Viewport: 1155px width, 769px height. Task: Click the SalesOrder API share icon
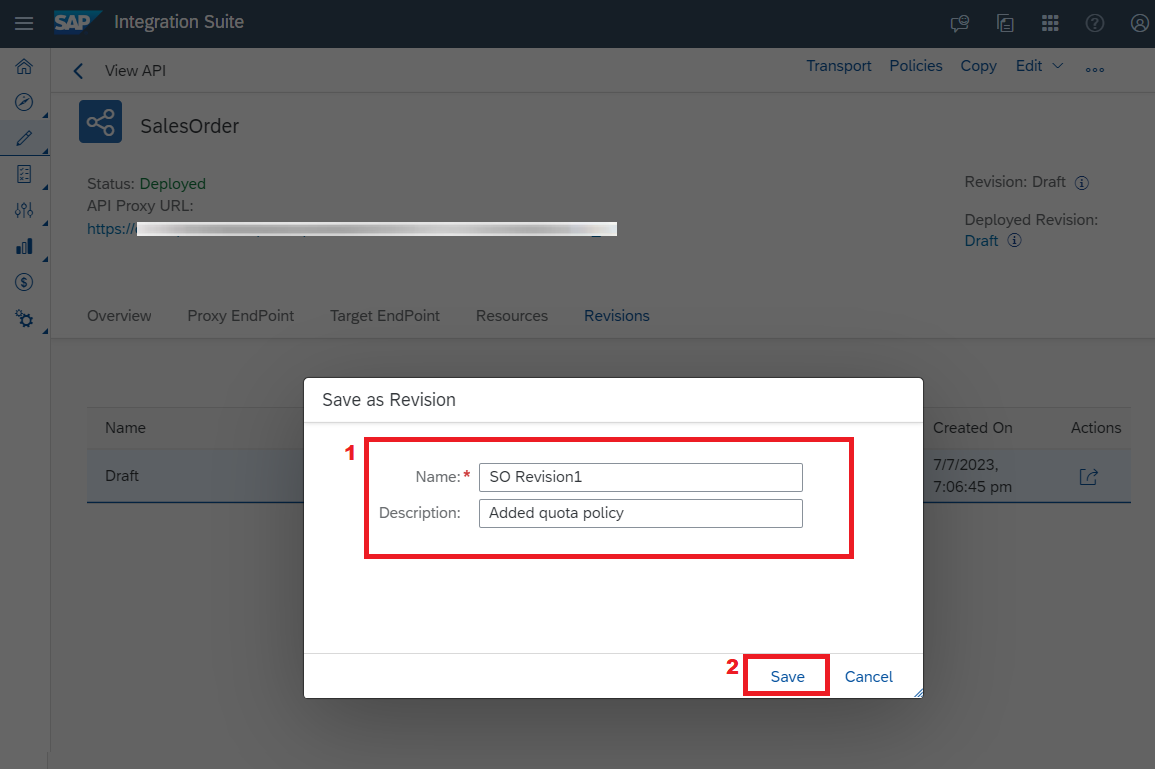tap(100, 122)
